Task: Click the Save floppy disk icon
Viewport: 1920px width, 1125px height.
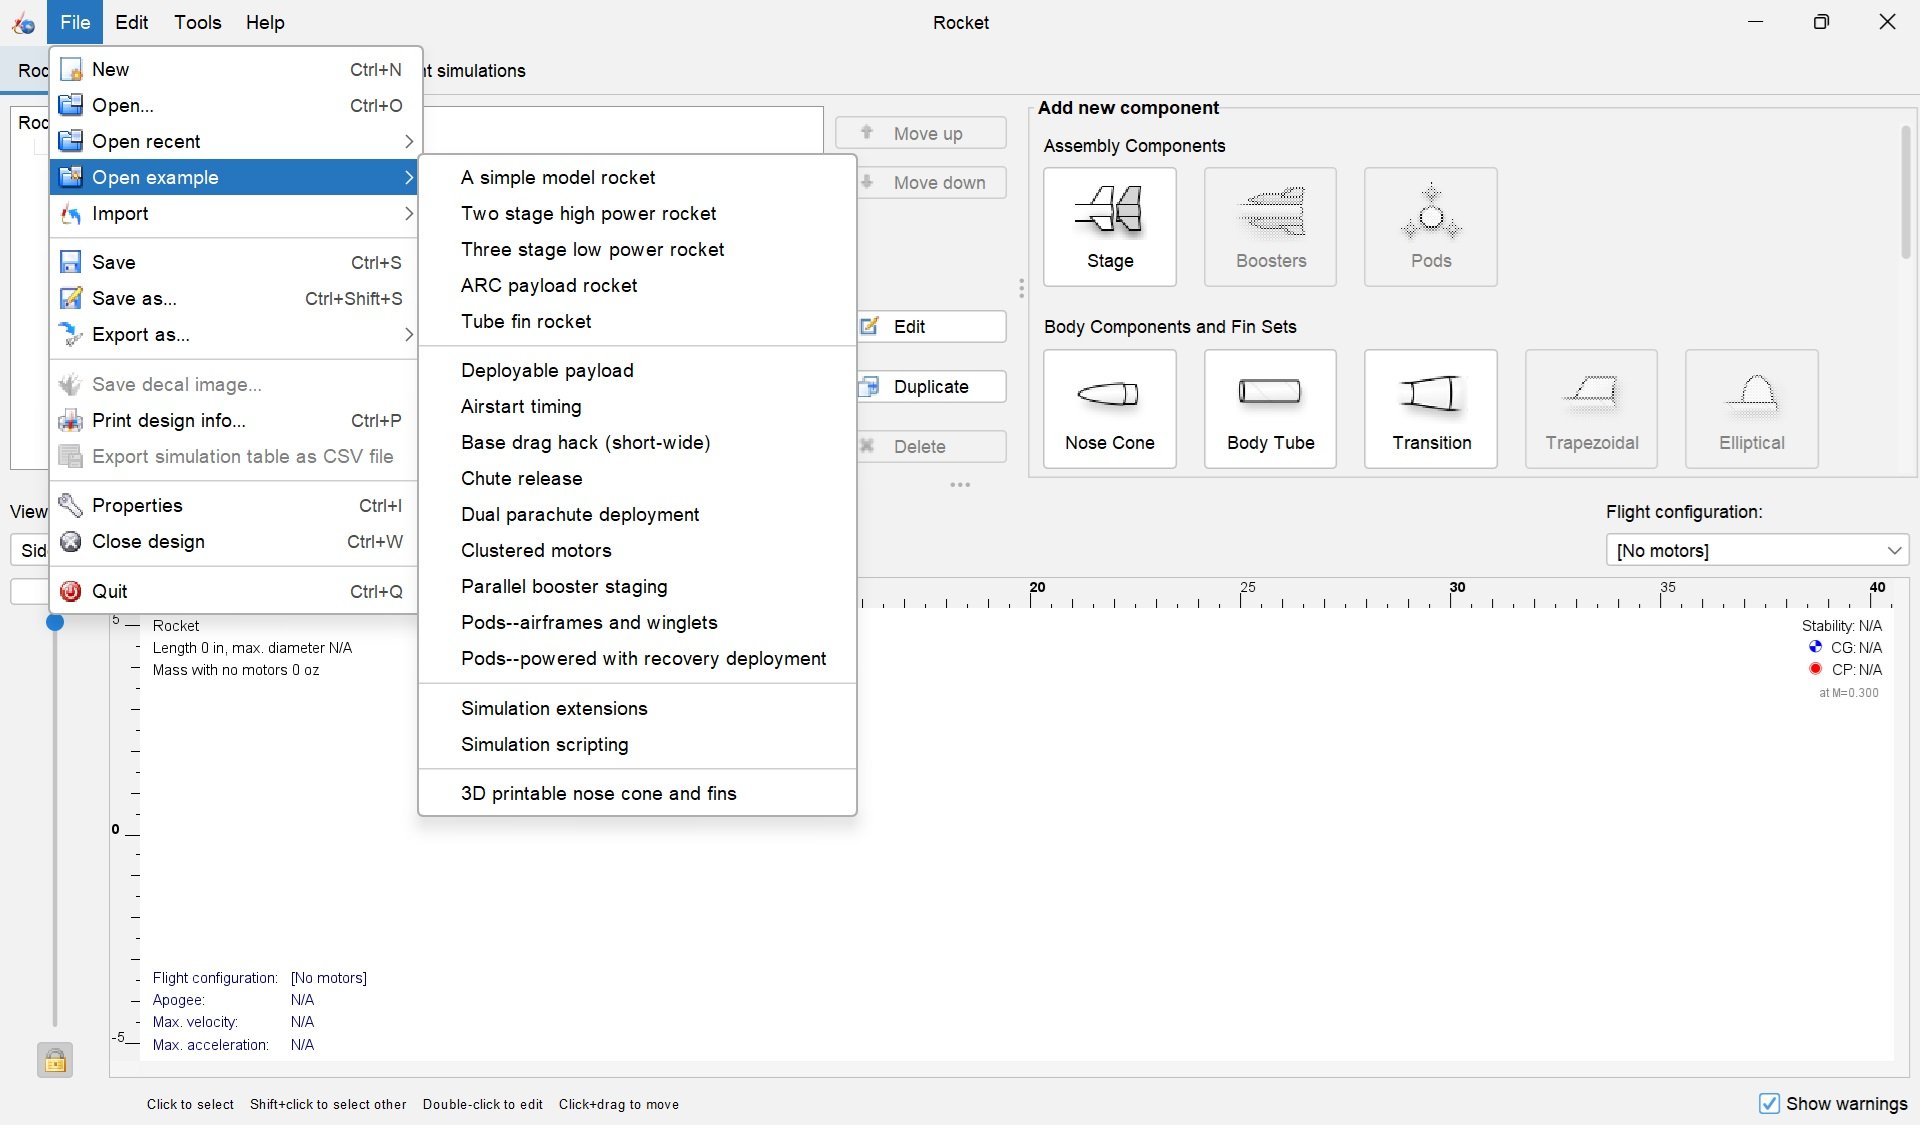Action: (70, 262)
